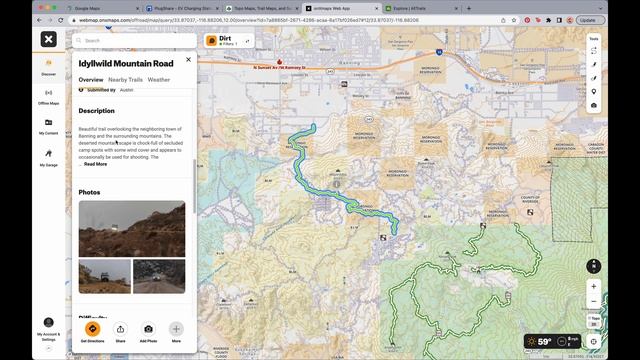640x360 pixels.
Task: Open the Discover sidebar section
Action: point(49,67)
